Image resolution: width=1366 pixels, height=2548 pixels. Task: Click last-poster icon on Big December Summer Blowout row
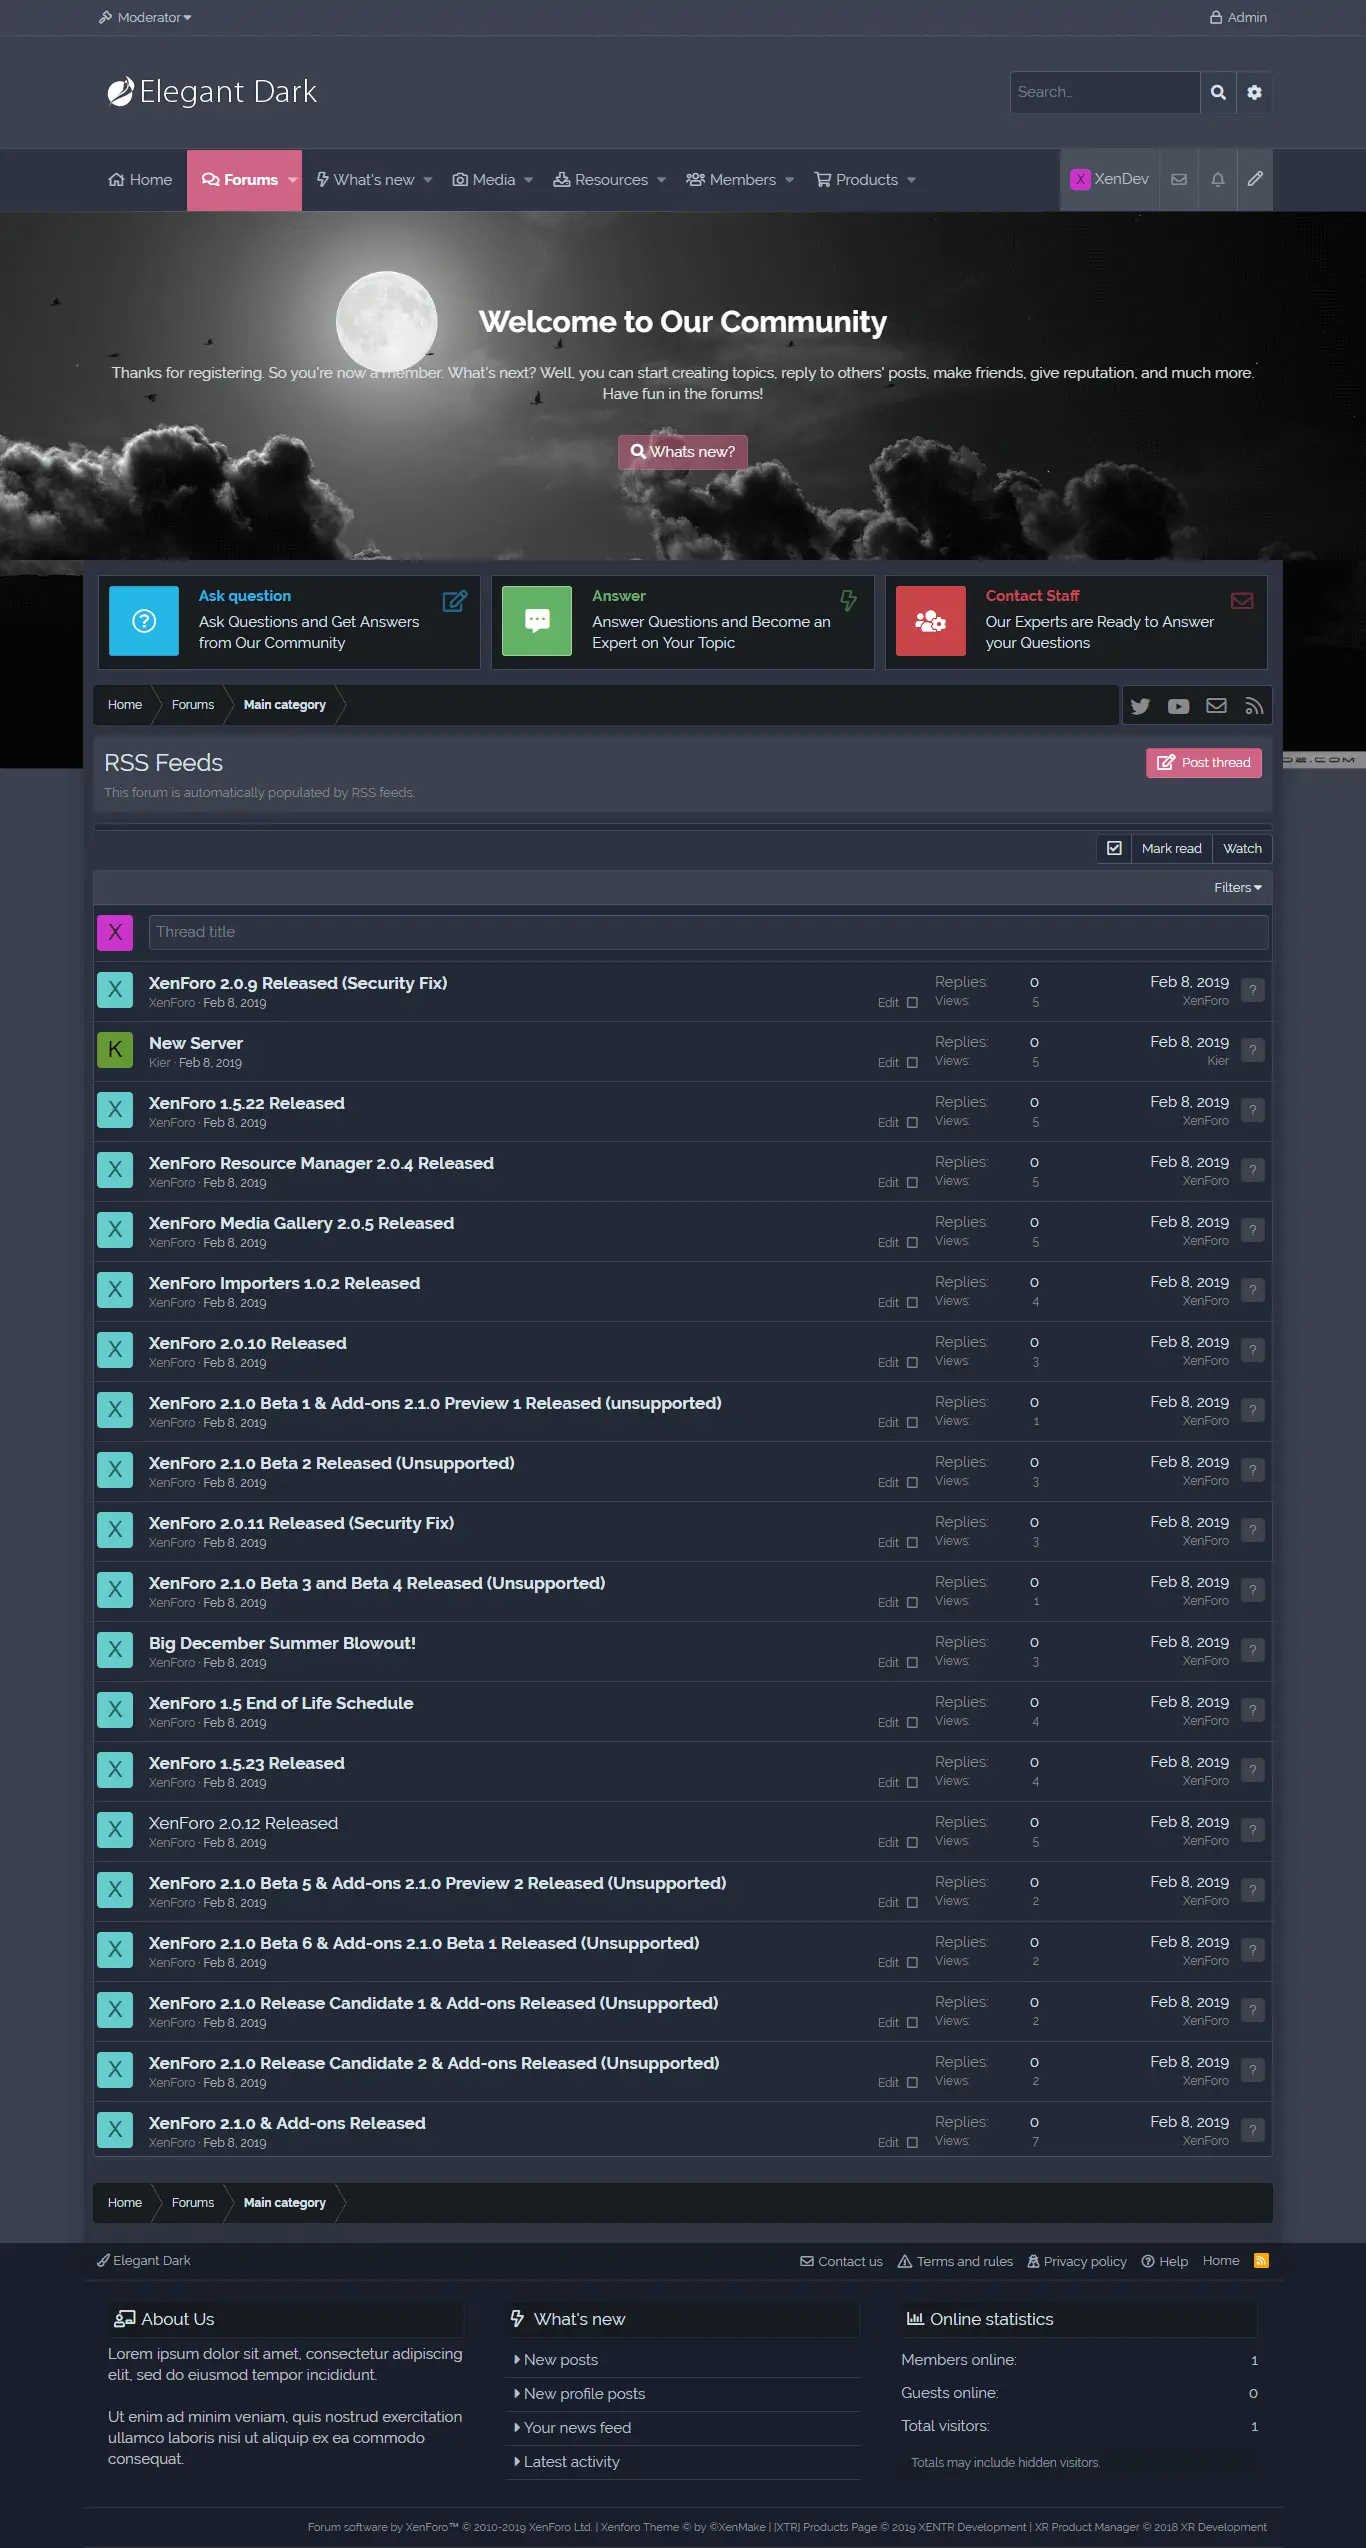[x=1252, y=1650]
